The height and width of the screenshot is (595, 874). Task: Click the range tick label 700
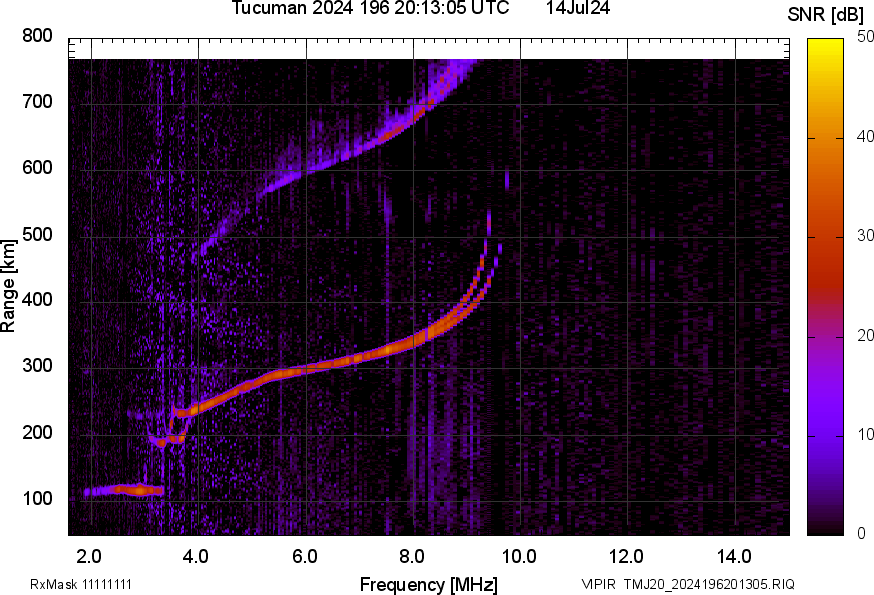pos(37,101)
